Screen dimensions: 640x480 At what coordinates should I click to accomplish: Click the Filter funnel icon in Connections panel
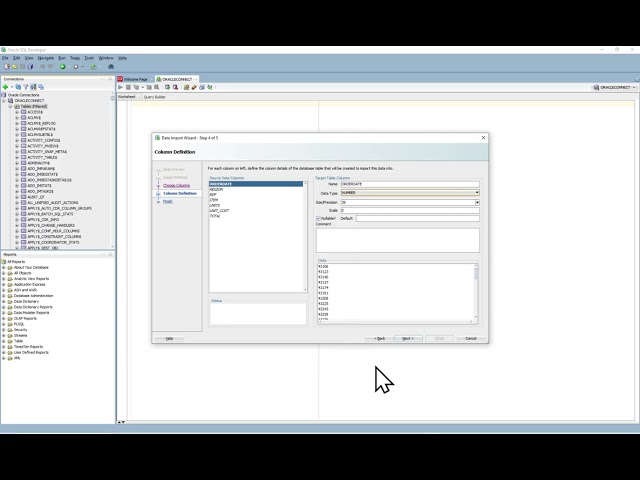[26, 87]
